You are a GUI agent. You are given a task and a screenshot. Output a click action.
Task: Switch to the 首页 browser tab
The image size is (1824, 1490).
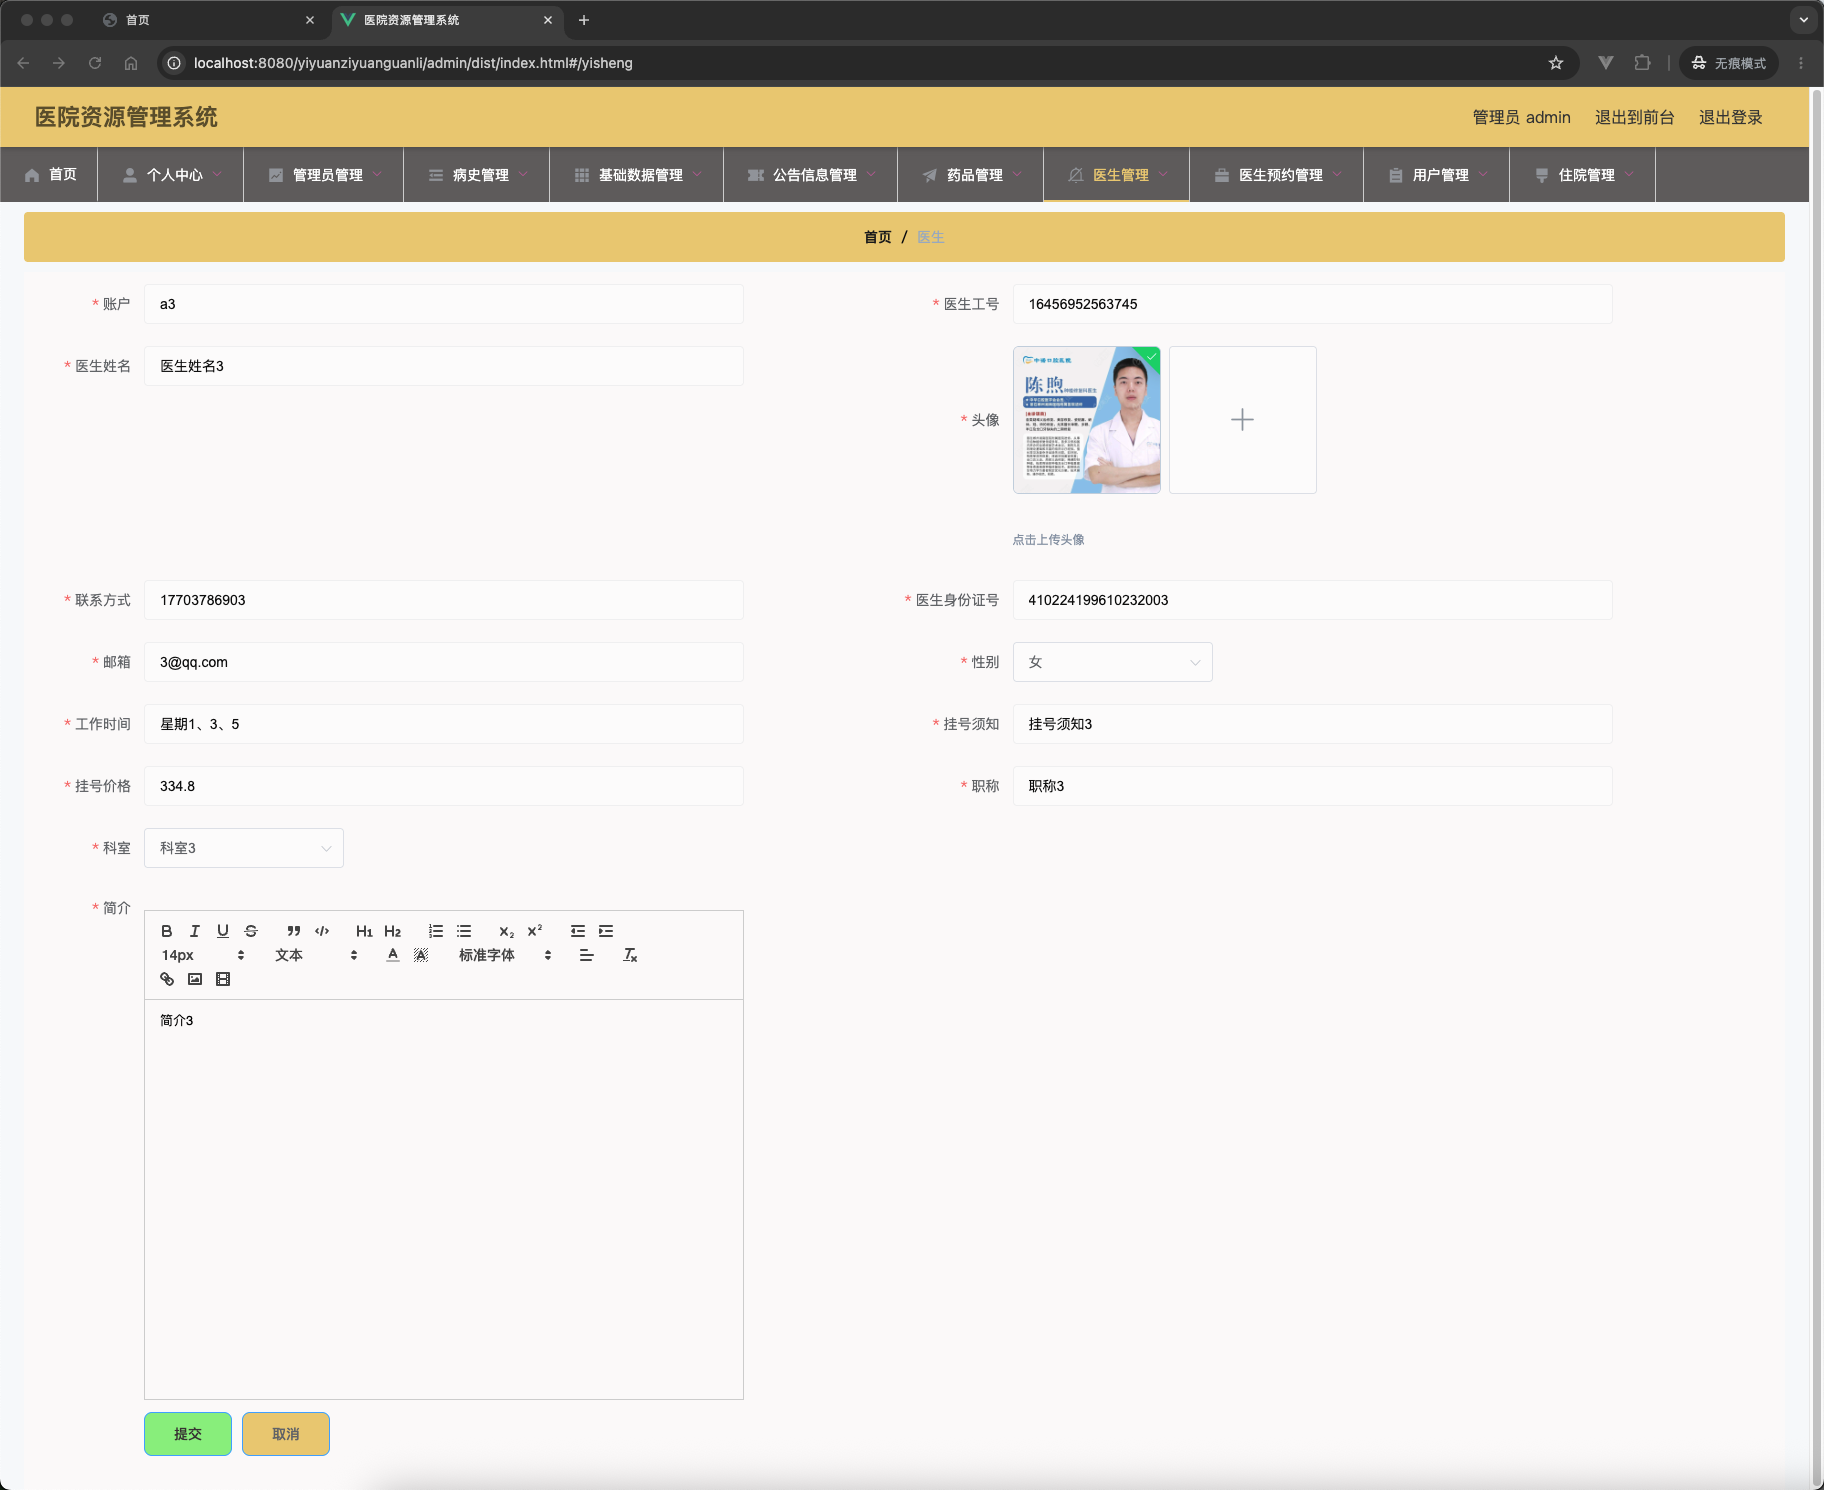[x=208, y=20]
